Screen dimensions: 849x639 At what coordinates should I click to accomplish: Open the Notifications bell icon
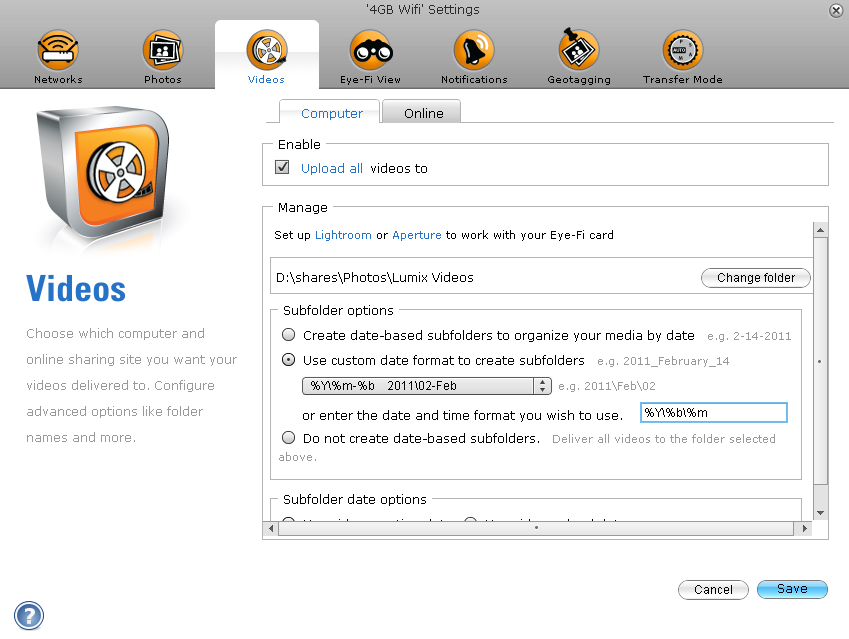tap(474, 50)
